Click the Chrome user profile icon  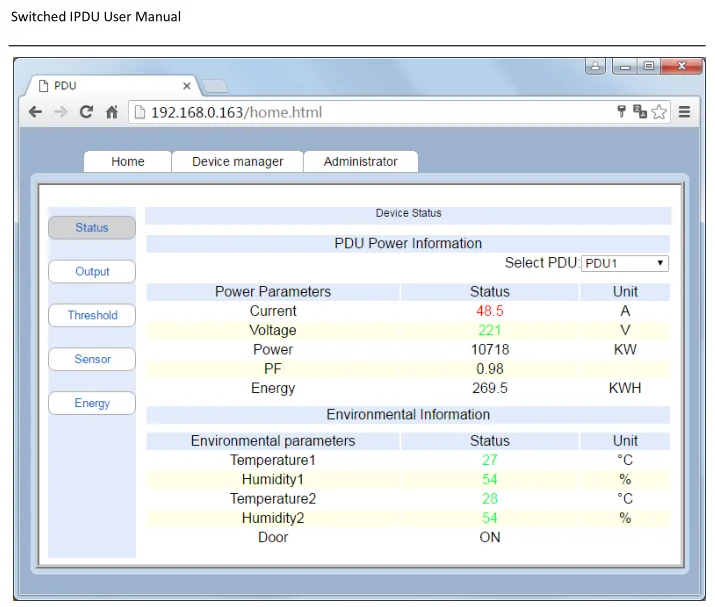[595, 67]
